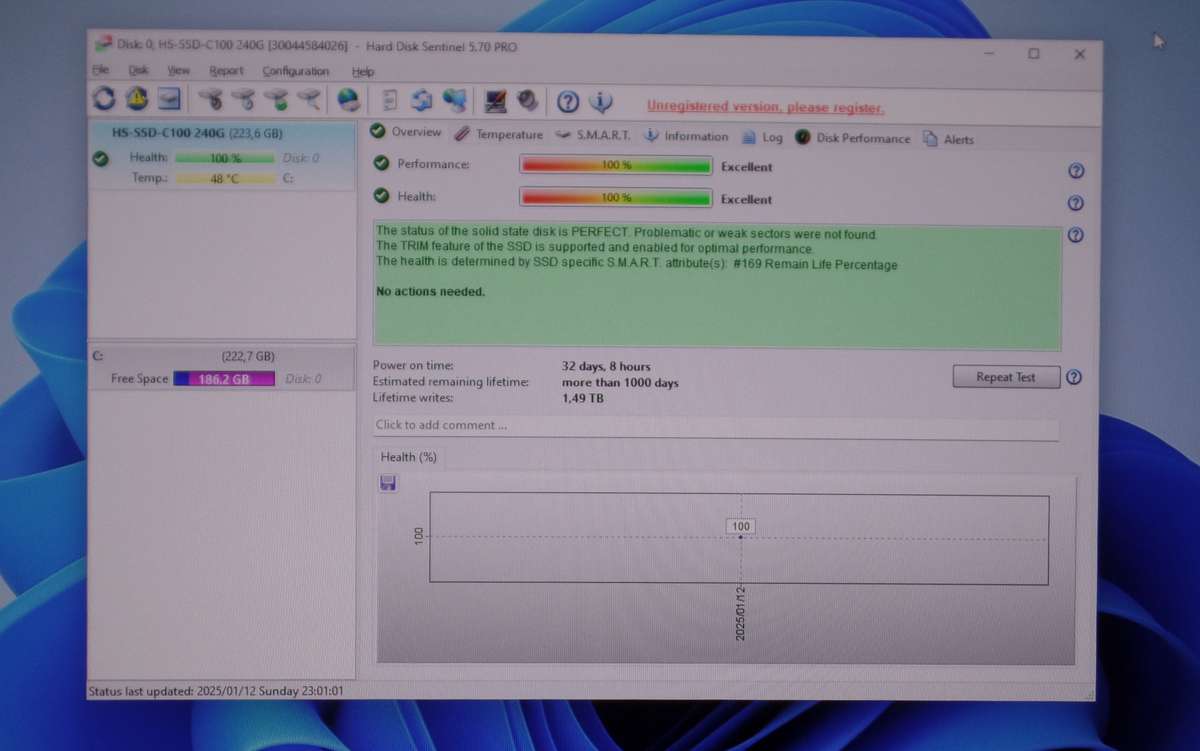Save the Health graph with the floppy icon
Viewport: 1200px width, 751px height.
pyautogui.click(x=388, y=482)
